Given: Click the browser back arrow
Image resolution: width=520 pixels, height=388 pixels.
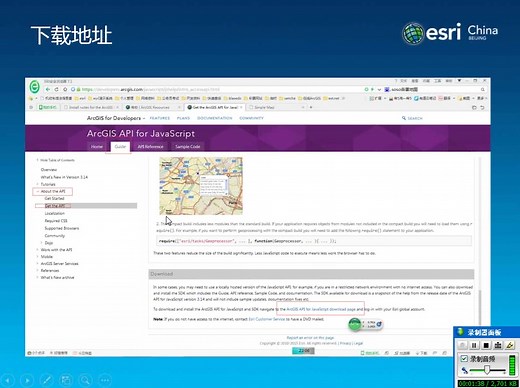Looking at the screenshot, I should [x=48, y=89].
